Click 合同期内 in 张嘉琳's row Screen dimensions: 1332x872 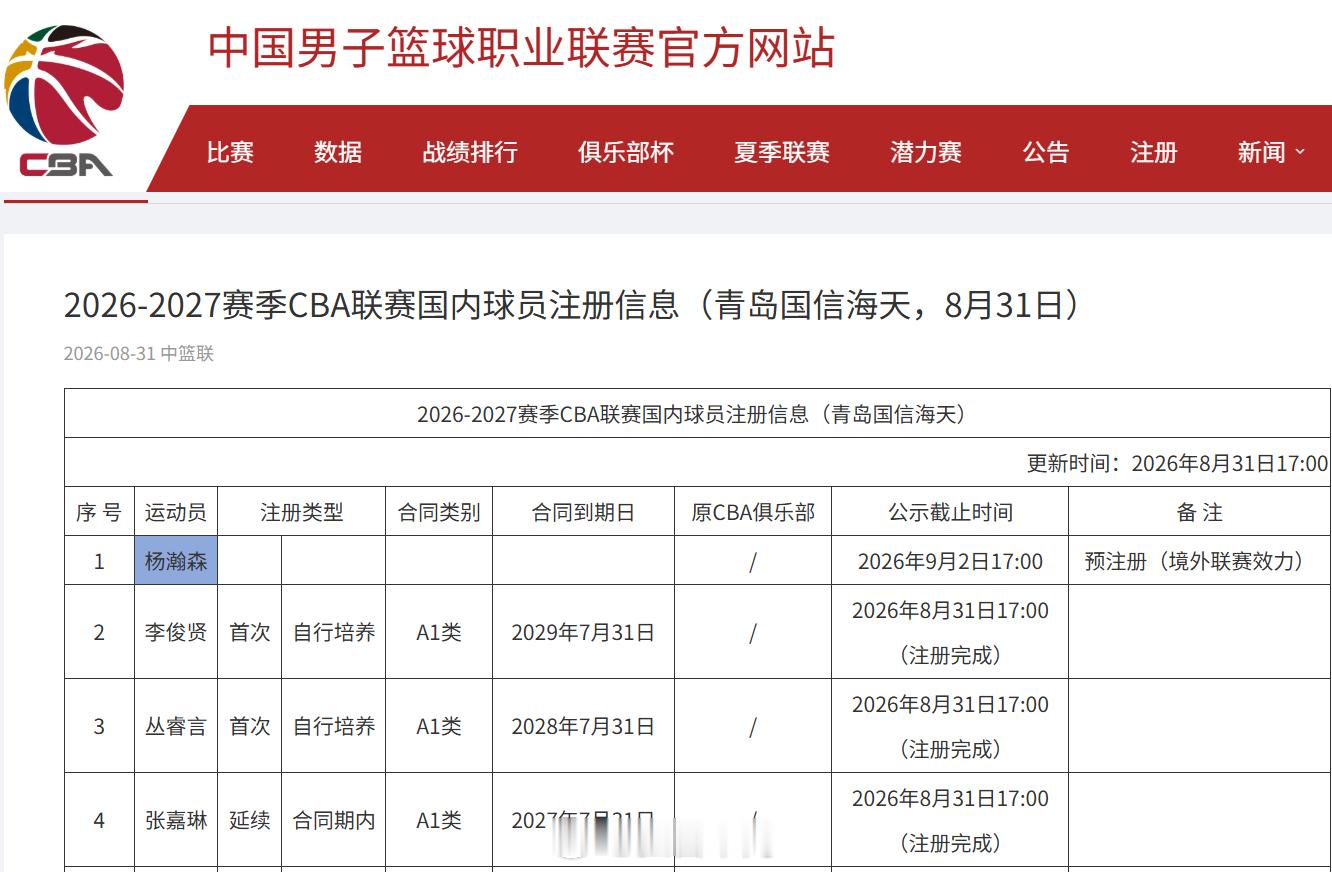(x=334, y=820)
